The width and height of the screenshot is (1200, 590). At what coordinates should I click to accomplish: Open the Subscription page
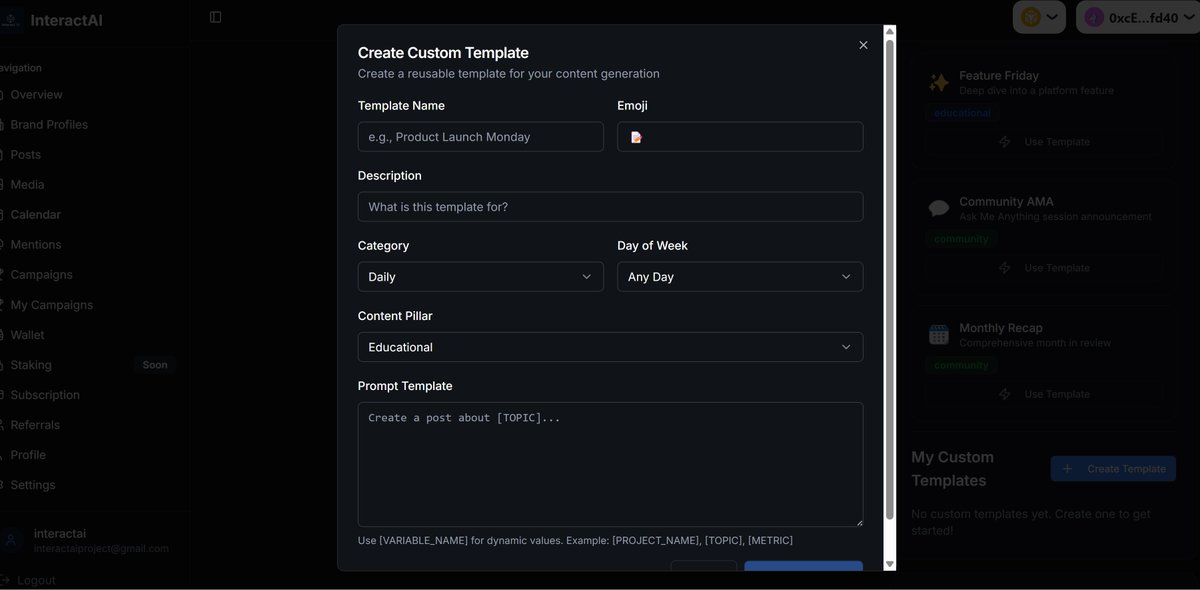45,395
